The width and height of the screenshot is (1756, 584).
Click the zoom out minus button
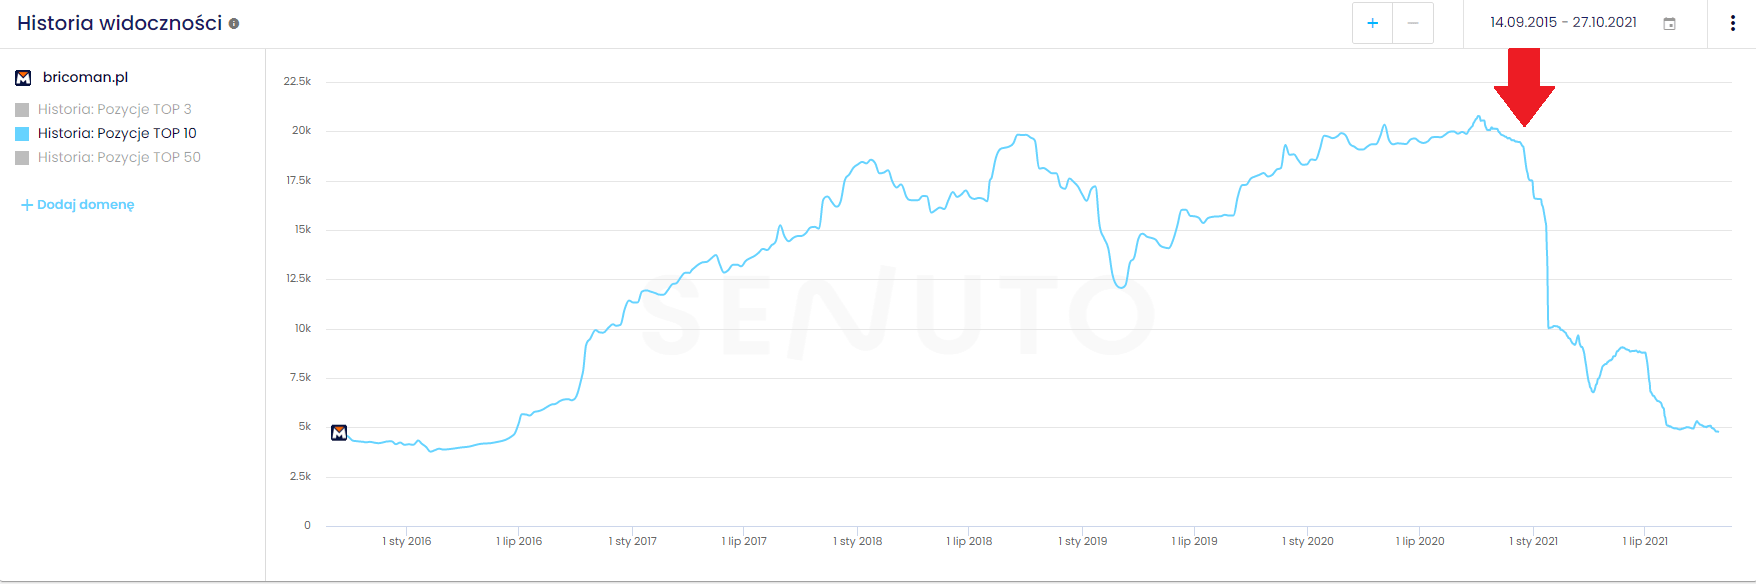[1413, 23]
